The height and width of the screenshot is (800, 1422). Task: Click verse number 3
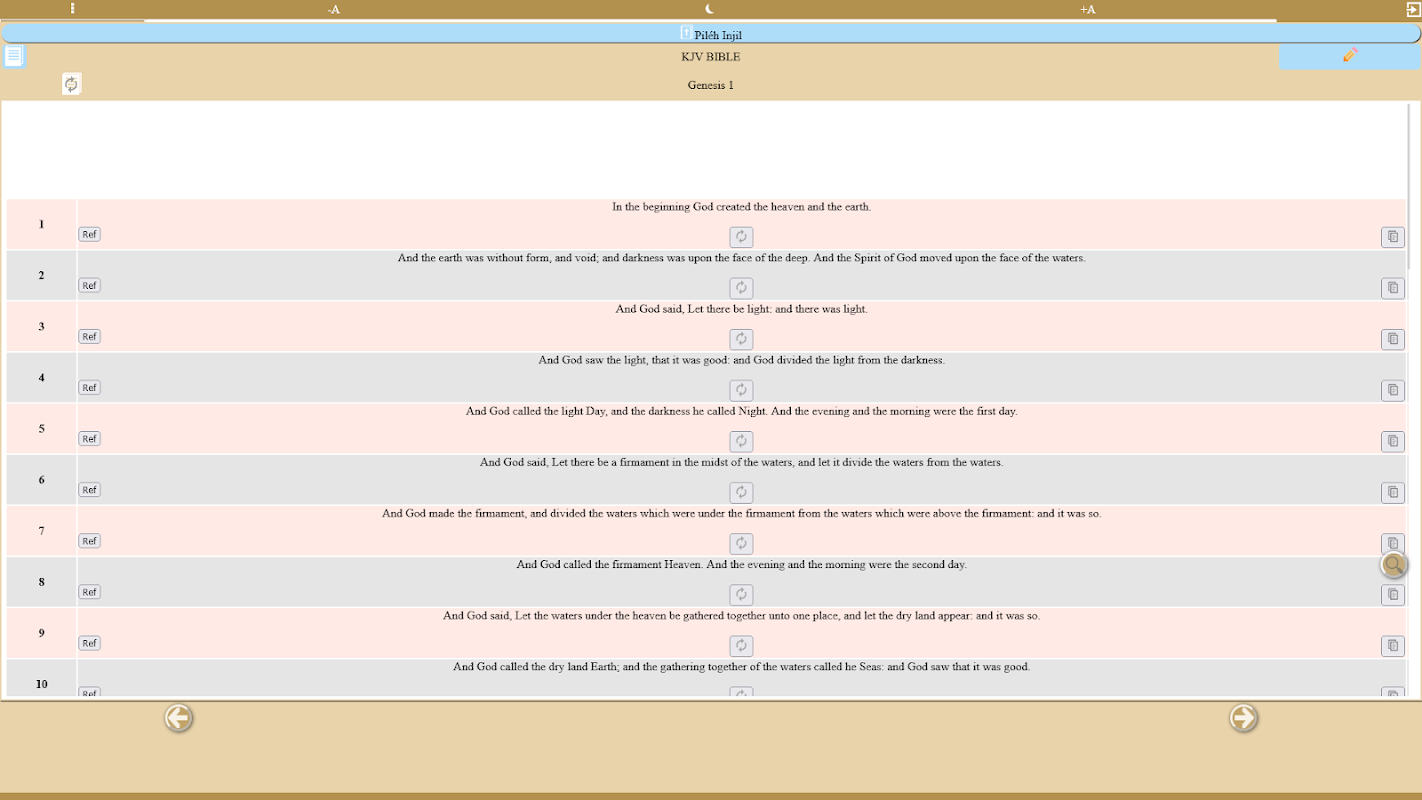click(x=41, y=326)
